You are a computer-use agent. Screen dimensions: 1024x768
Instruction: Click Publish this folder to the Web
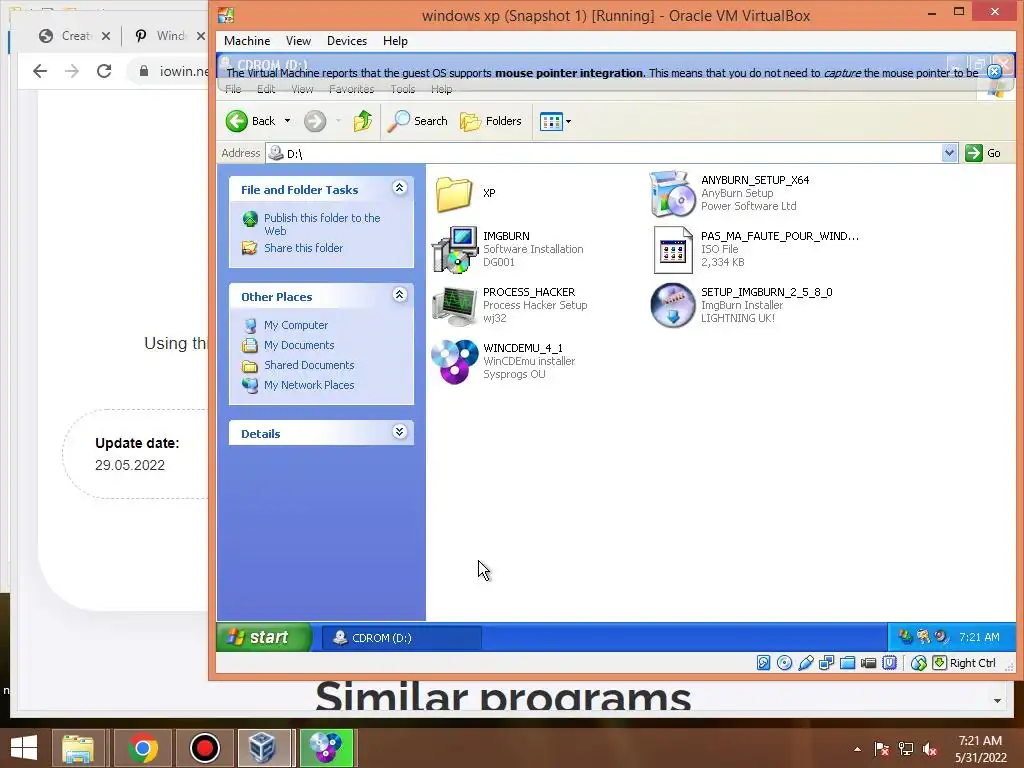[322, 224]
